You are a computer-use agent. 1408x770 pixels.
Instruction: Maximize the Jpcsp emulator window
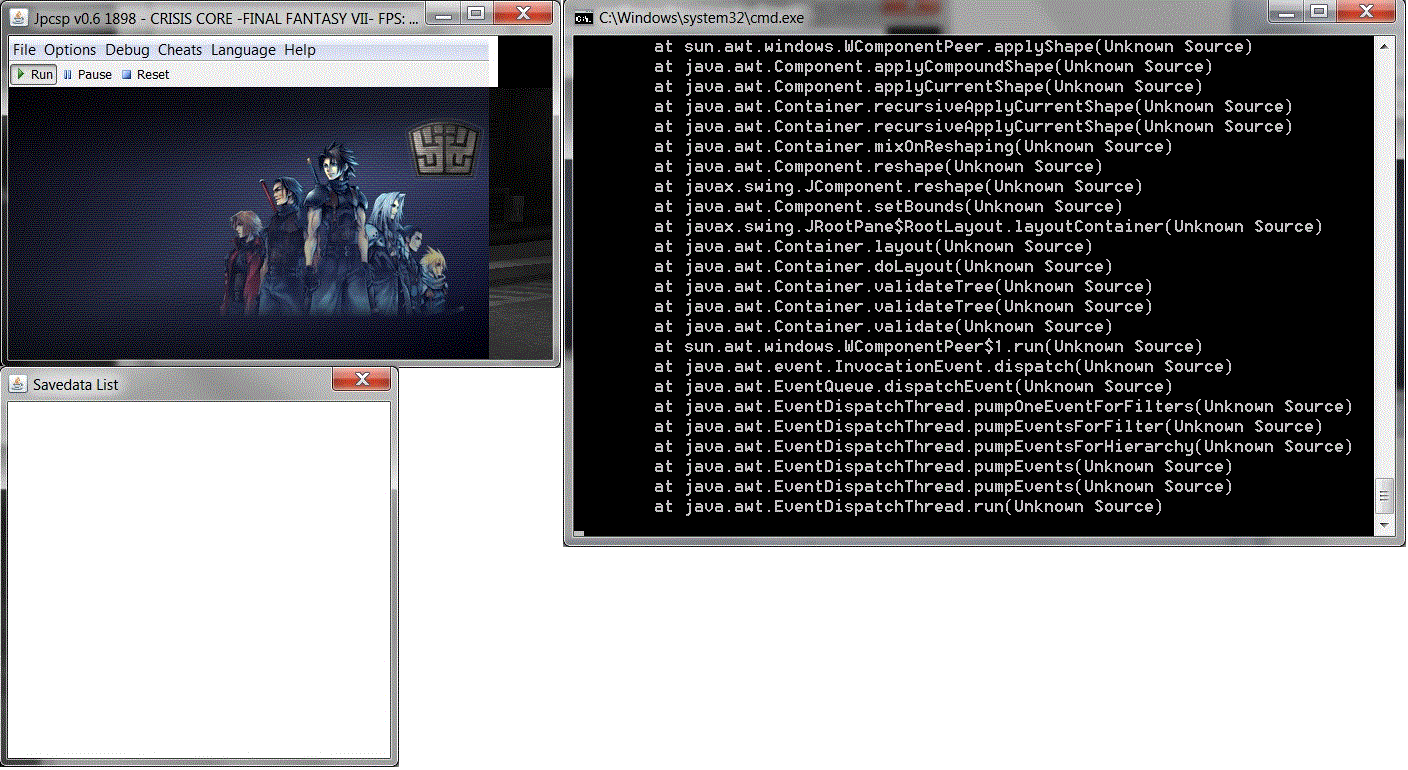pos(476,12)
